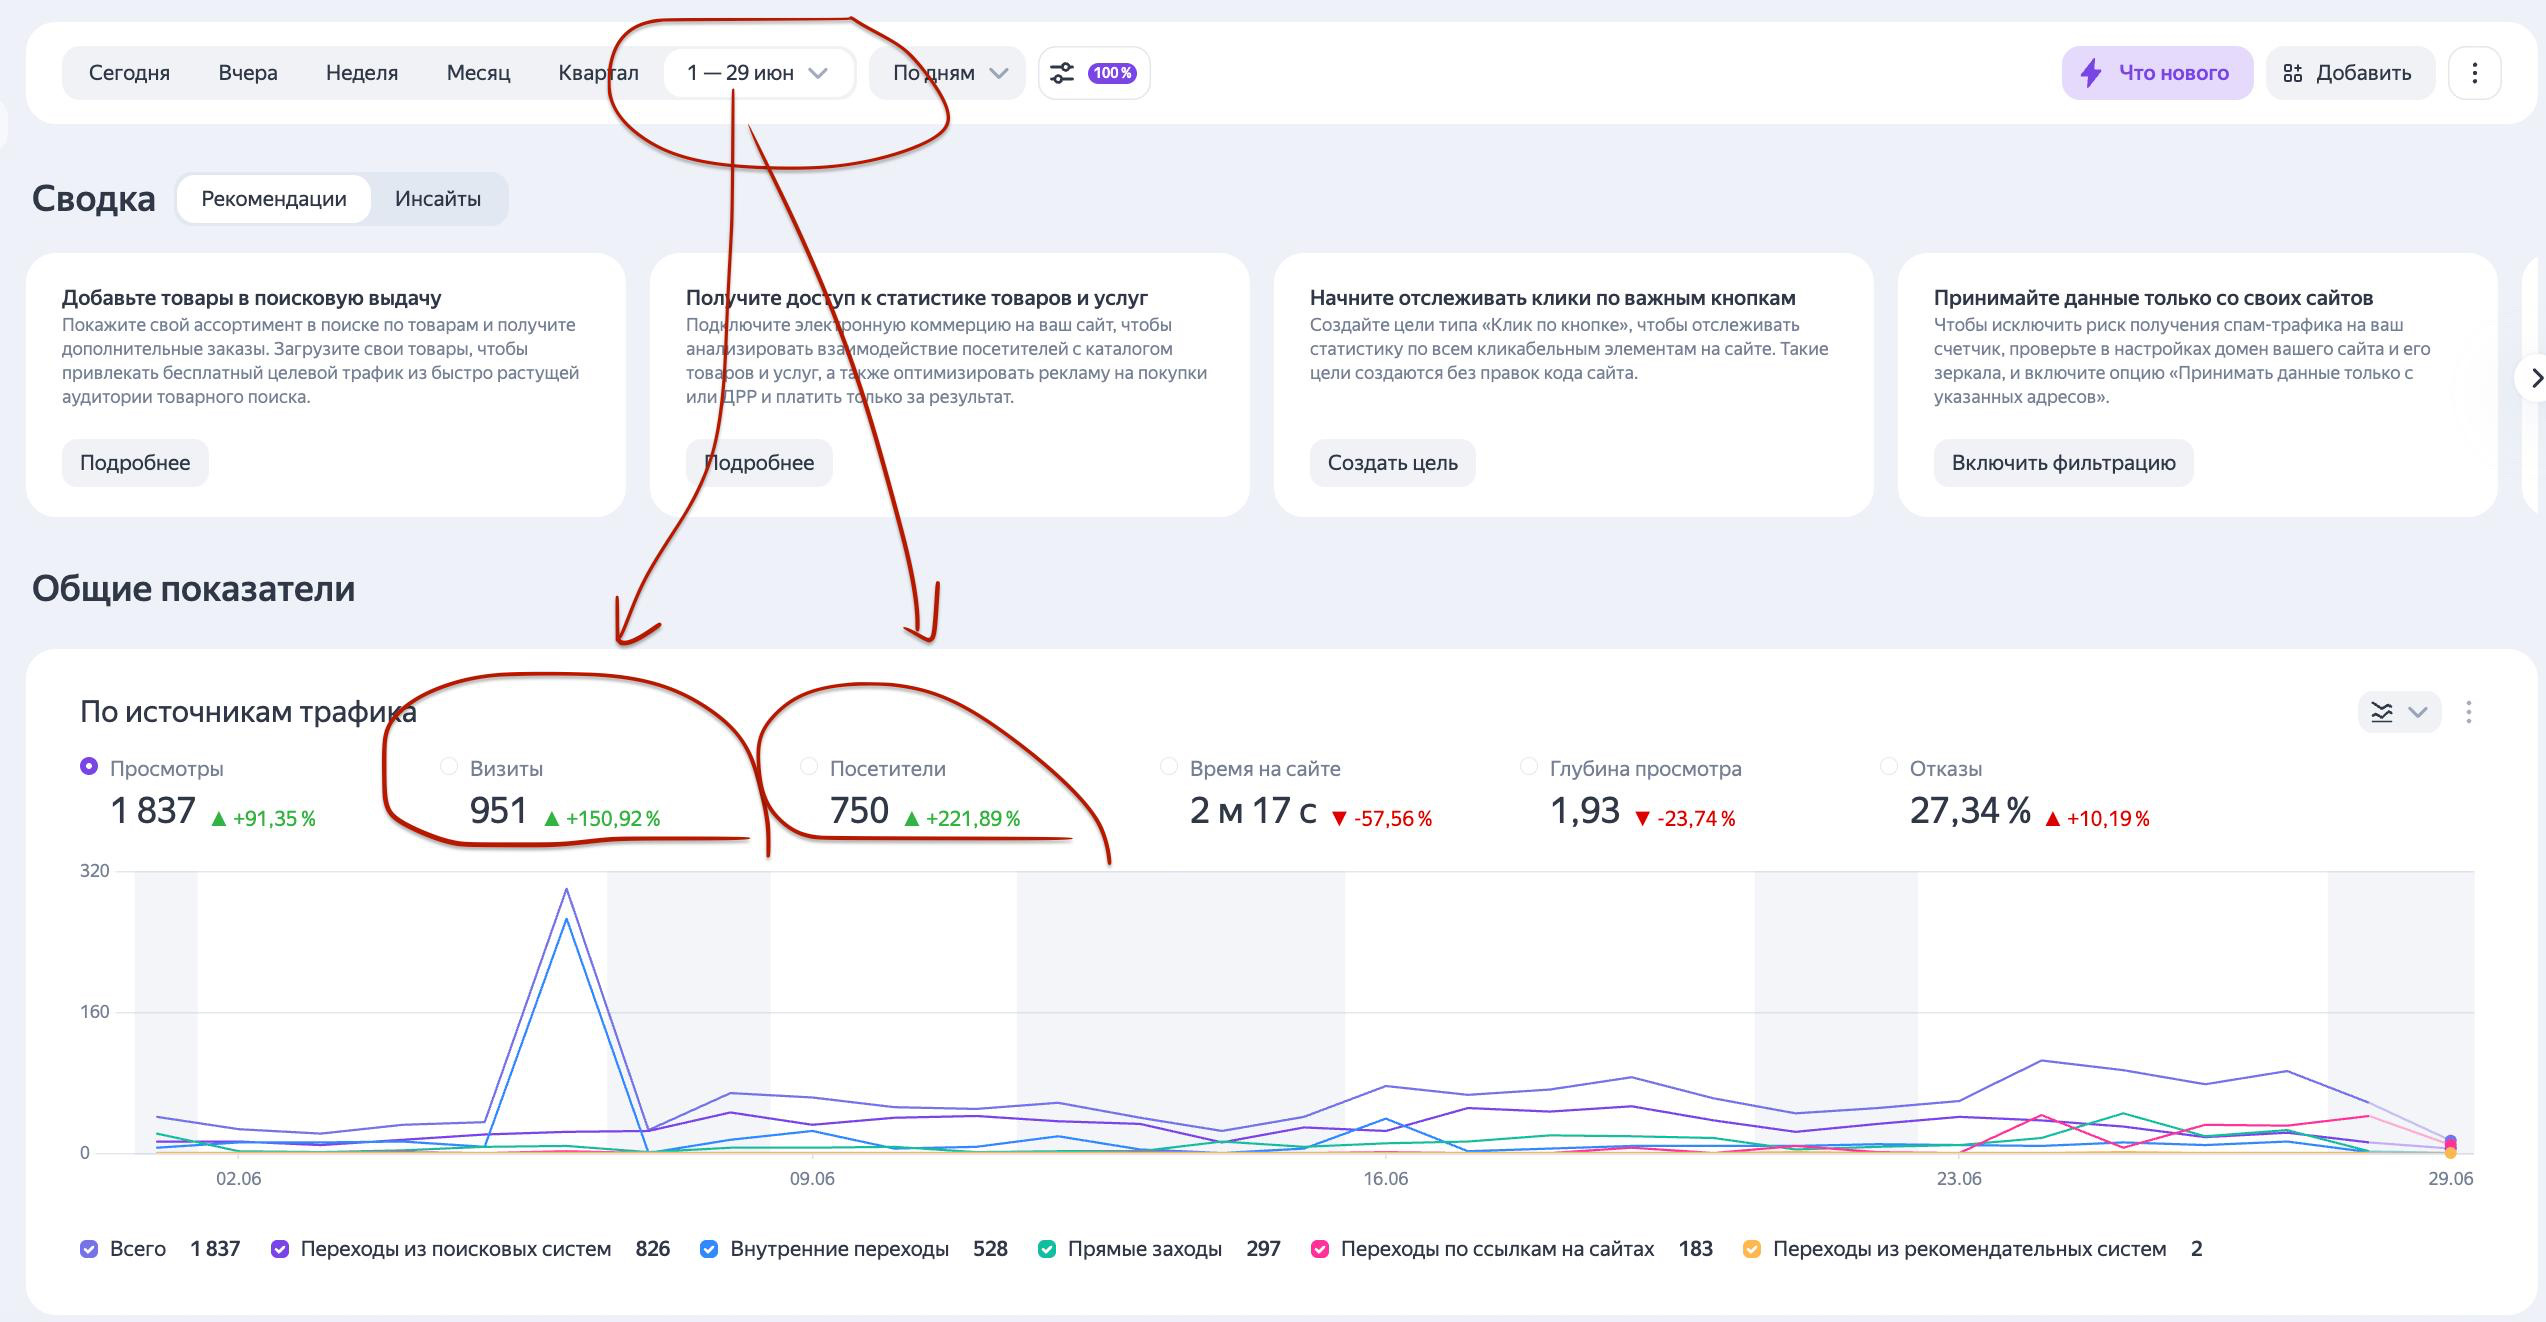Select the 'Визиты' metric radio button

point(449,767)
